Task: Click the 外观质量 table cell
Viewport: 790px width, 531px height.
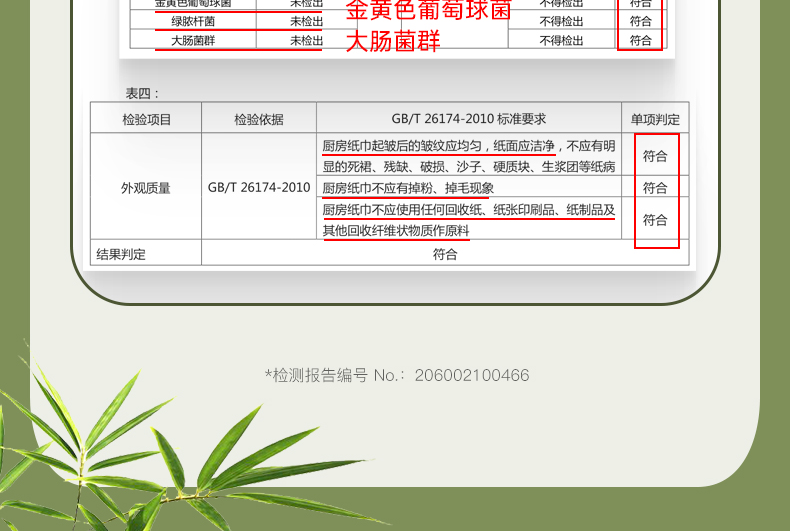Action: (x=146, y=187)
